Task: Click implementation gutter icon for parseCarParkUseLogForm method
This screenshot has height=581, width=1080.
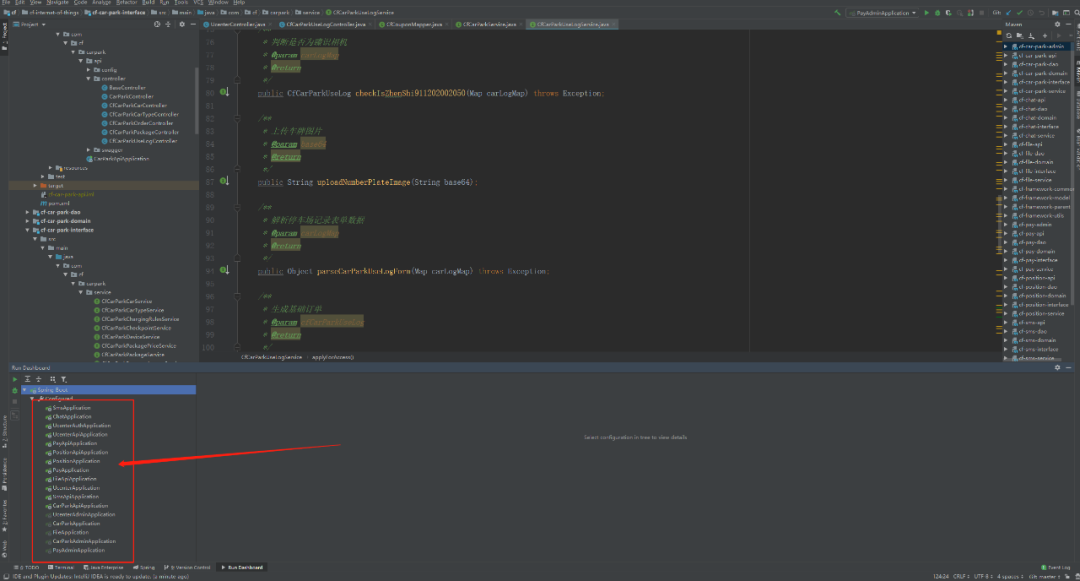Action: click(x=225, y=270)
